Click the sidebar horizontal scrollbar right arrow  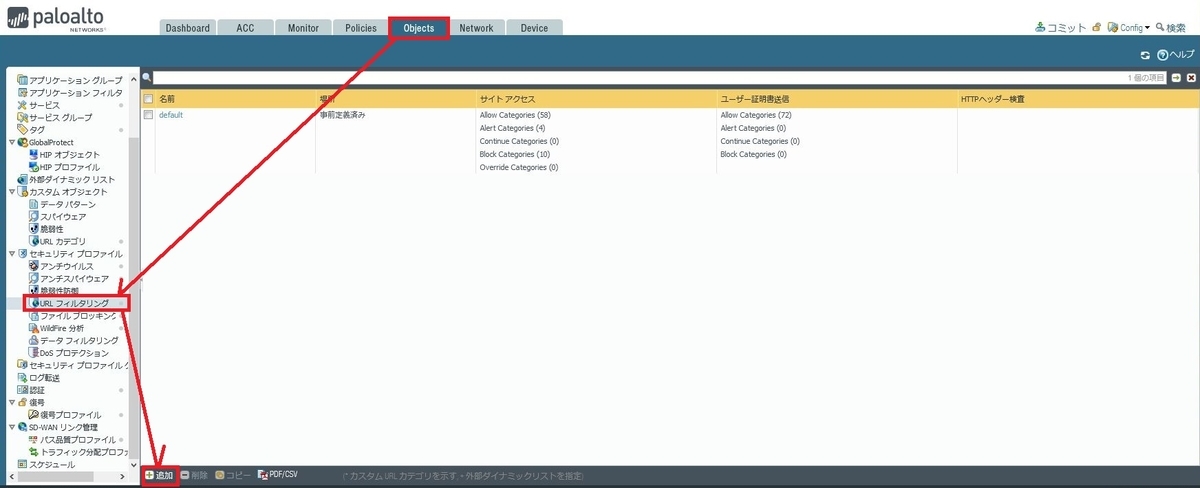124,476
